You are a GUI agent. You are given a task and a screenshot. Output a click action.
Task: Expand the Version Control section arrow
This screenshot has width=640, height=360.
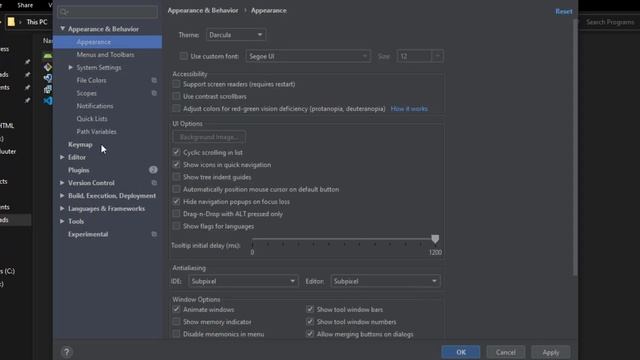click(62, 183)
